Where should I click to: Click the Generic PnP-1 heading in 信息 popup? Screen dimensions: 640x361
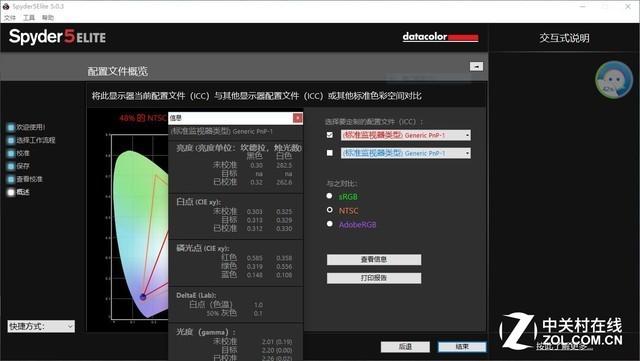(222, 131)
